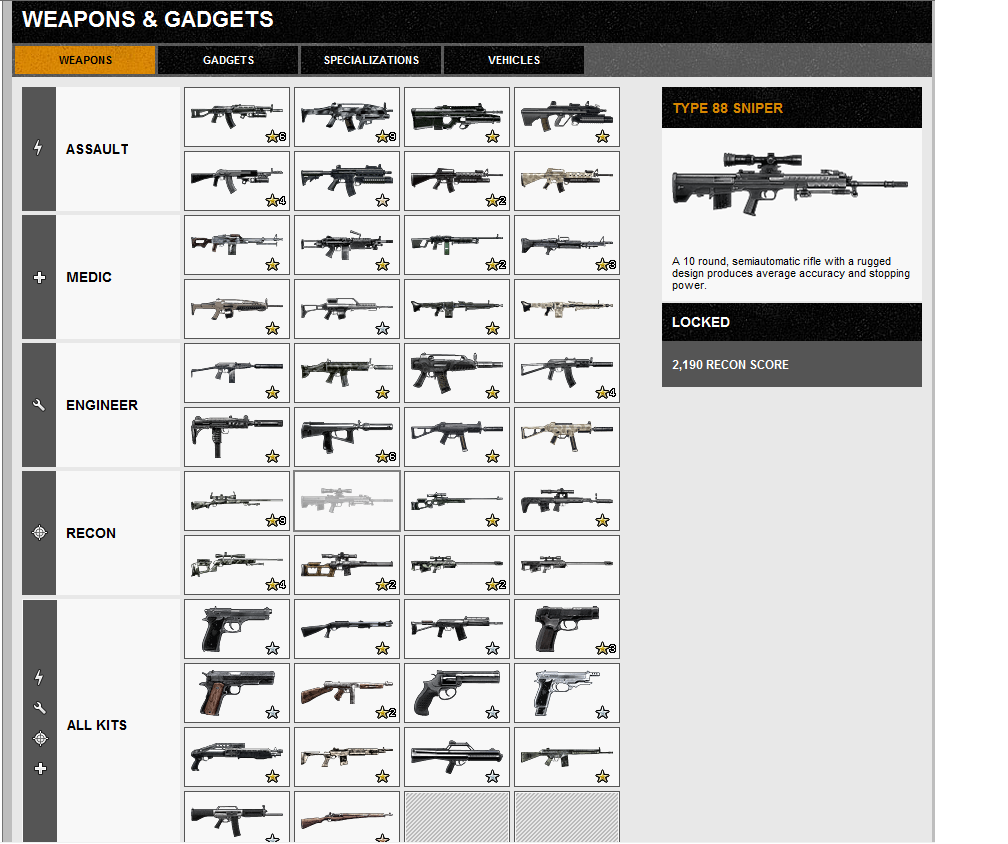Click the Type 88 Sniper preview image
The height and width of the screenshot is (844, 1008).
[790, 183]
